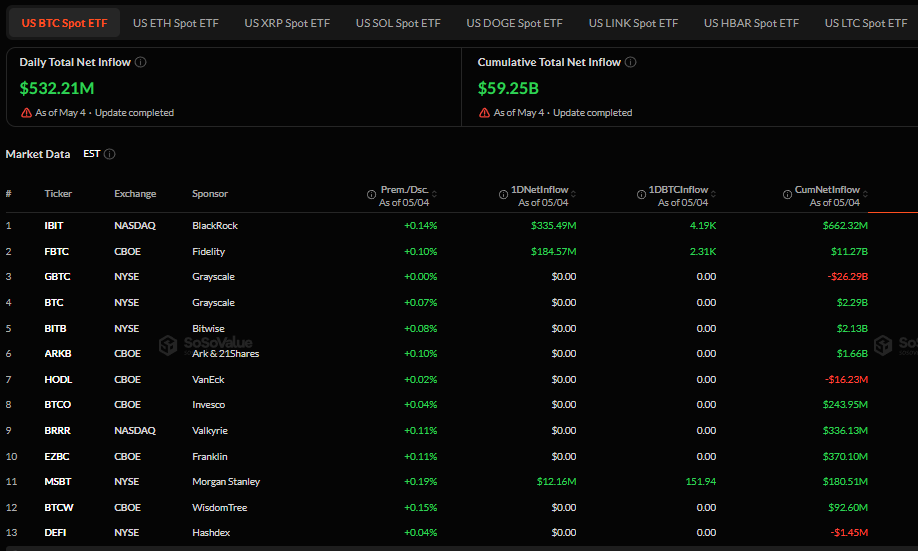Click warning icon under Daily Total Net Inflow
918x551 pixels.
pos(26,112)
